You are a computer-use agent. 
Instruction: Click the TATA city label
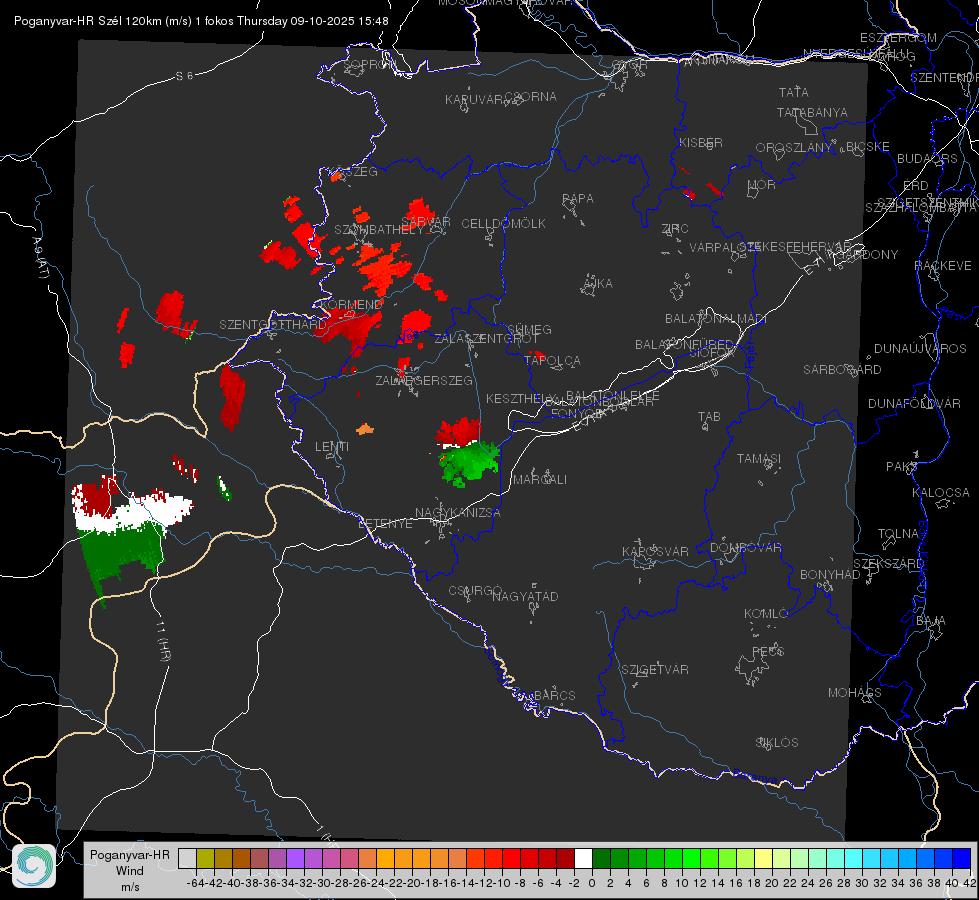[x=794, y=92]
